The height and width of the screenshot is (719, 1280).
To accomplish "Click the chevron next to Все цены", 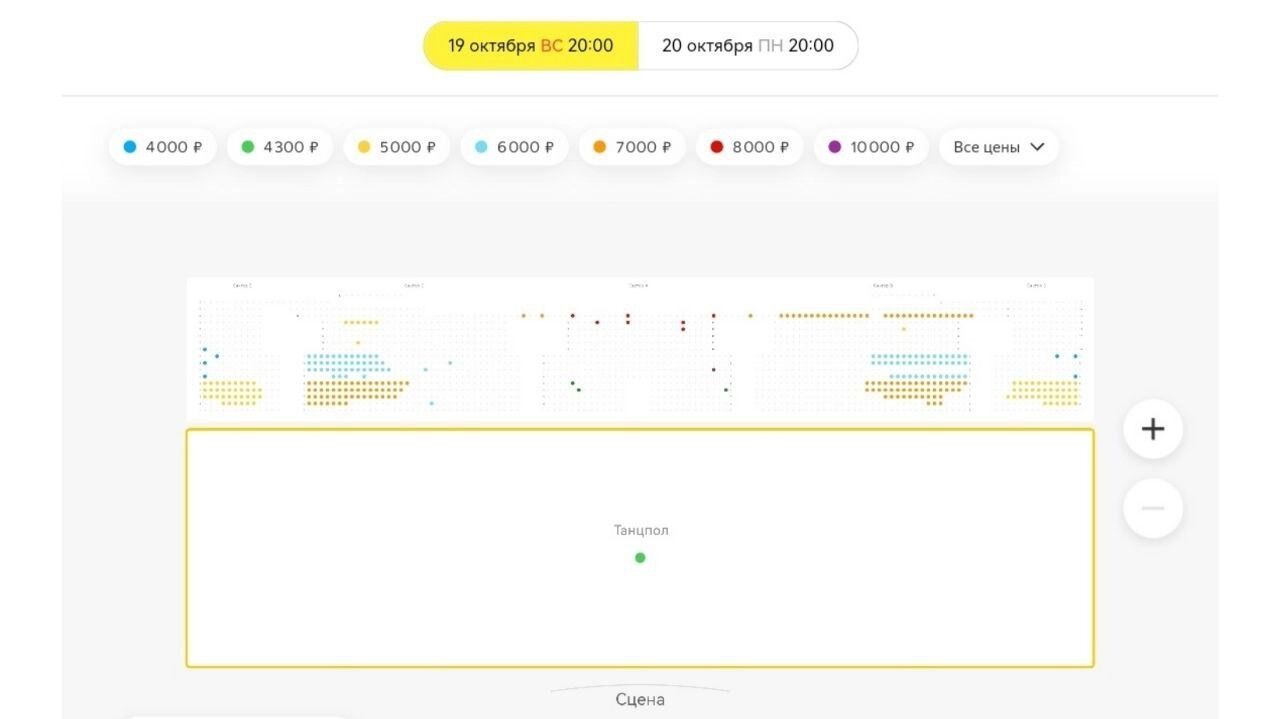I will 1037,147.
